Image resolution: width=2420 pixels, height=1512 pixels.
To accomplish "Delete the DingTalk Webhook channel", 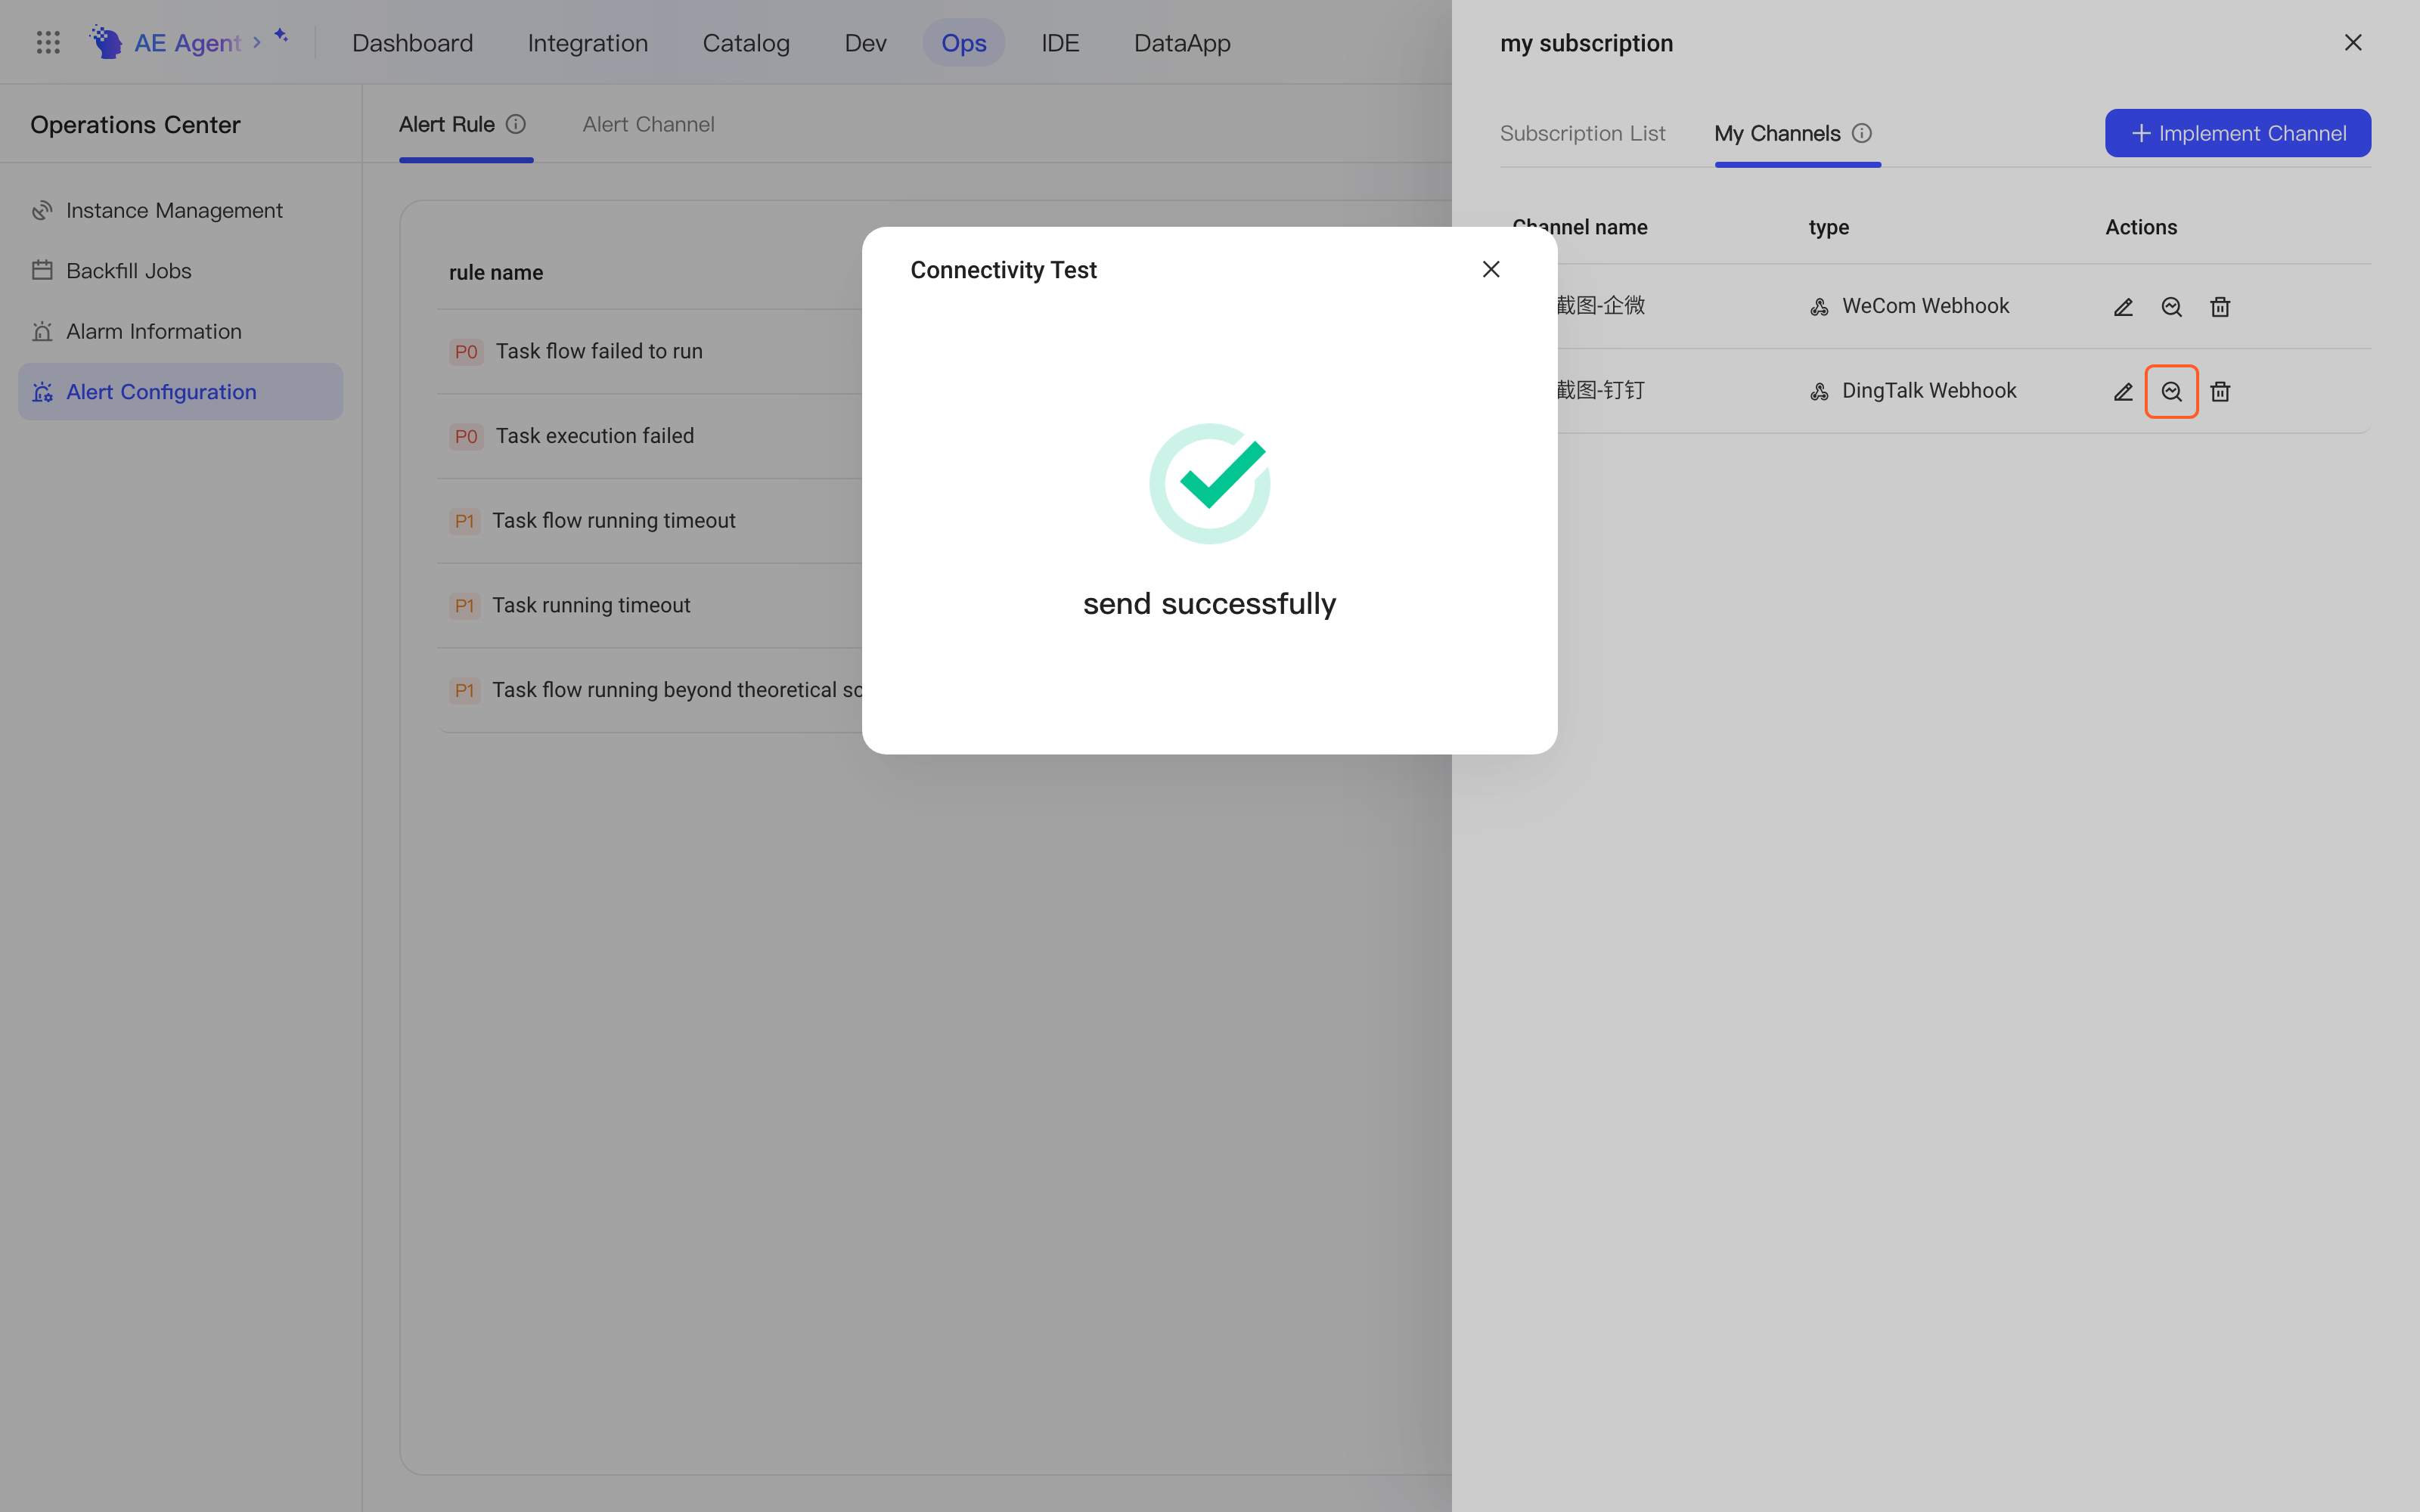I will 2220,392.
